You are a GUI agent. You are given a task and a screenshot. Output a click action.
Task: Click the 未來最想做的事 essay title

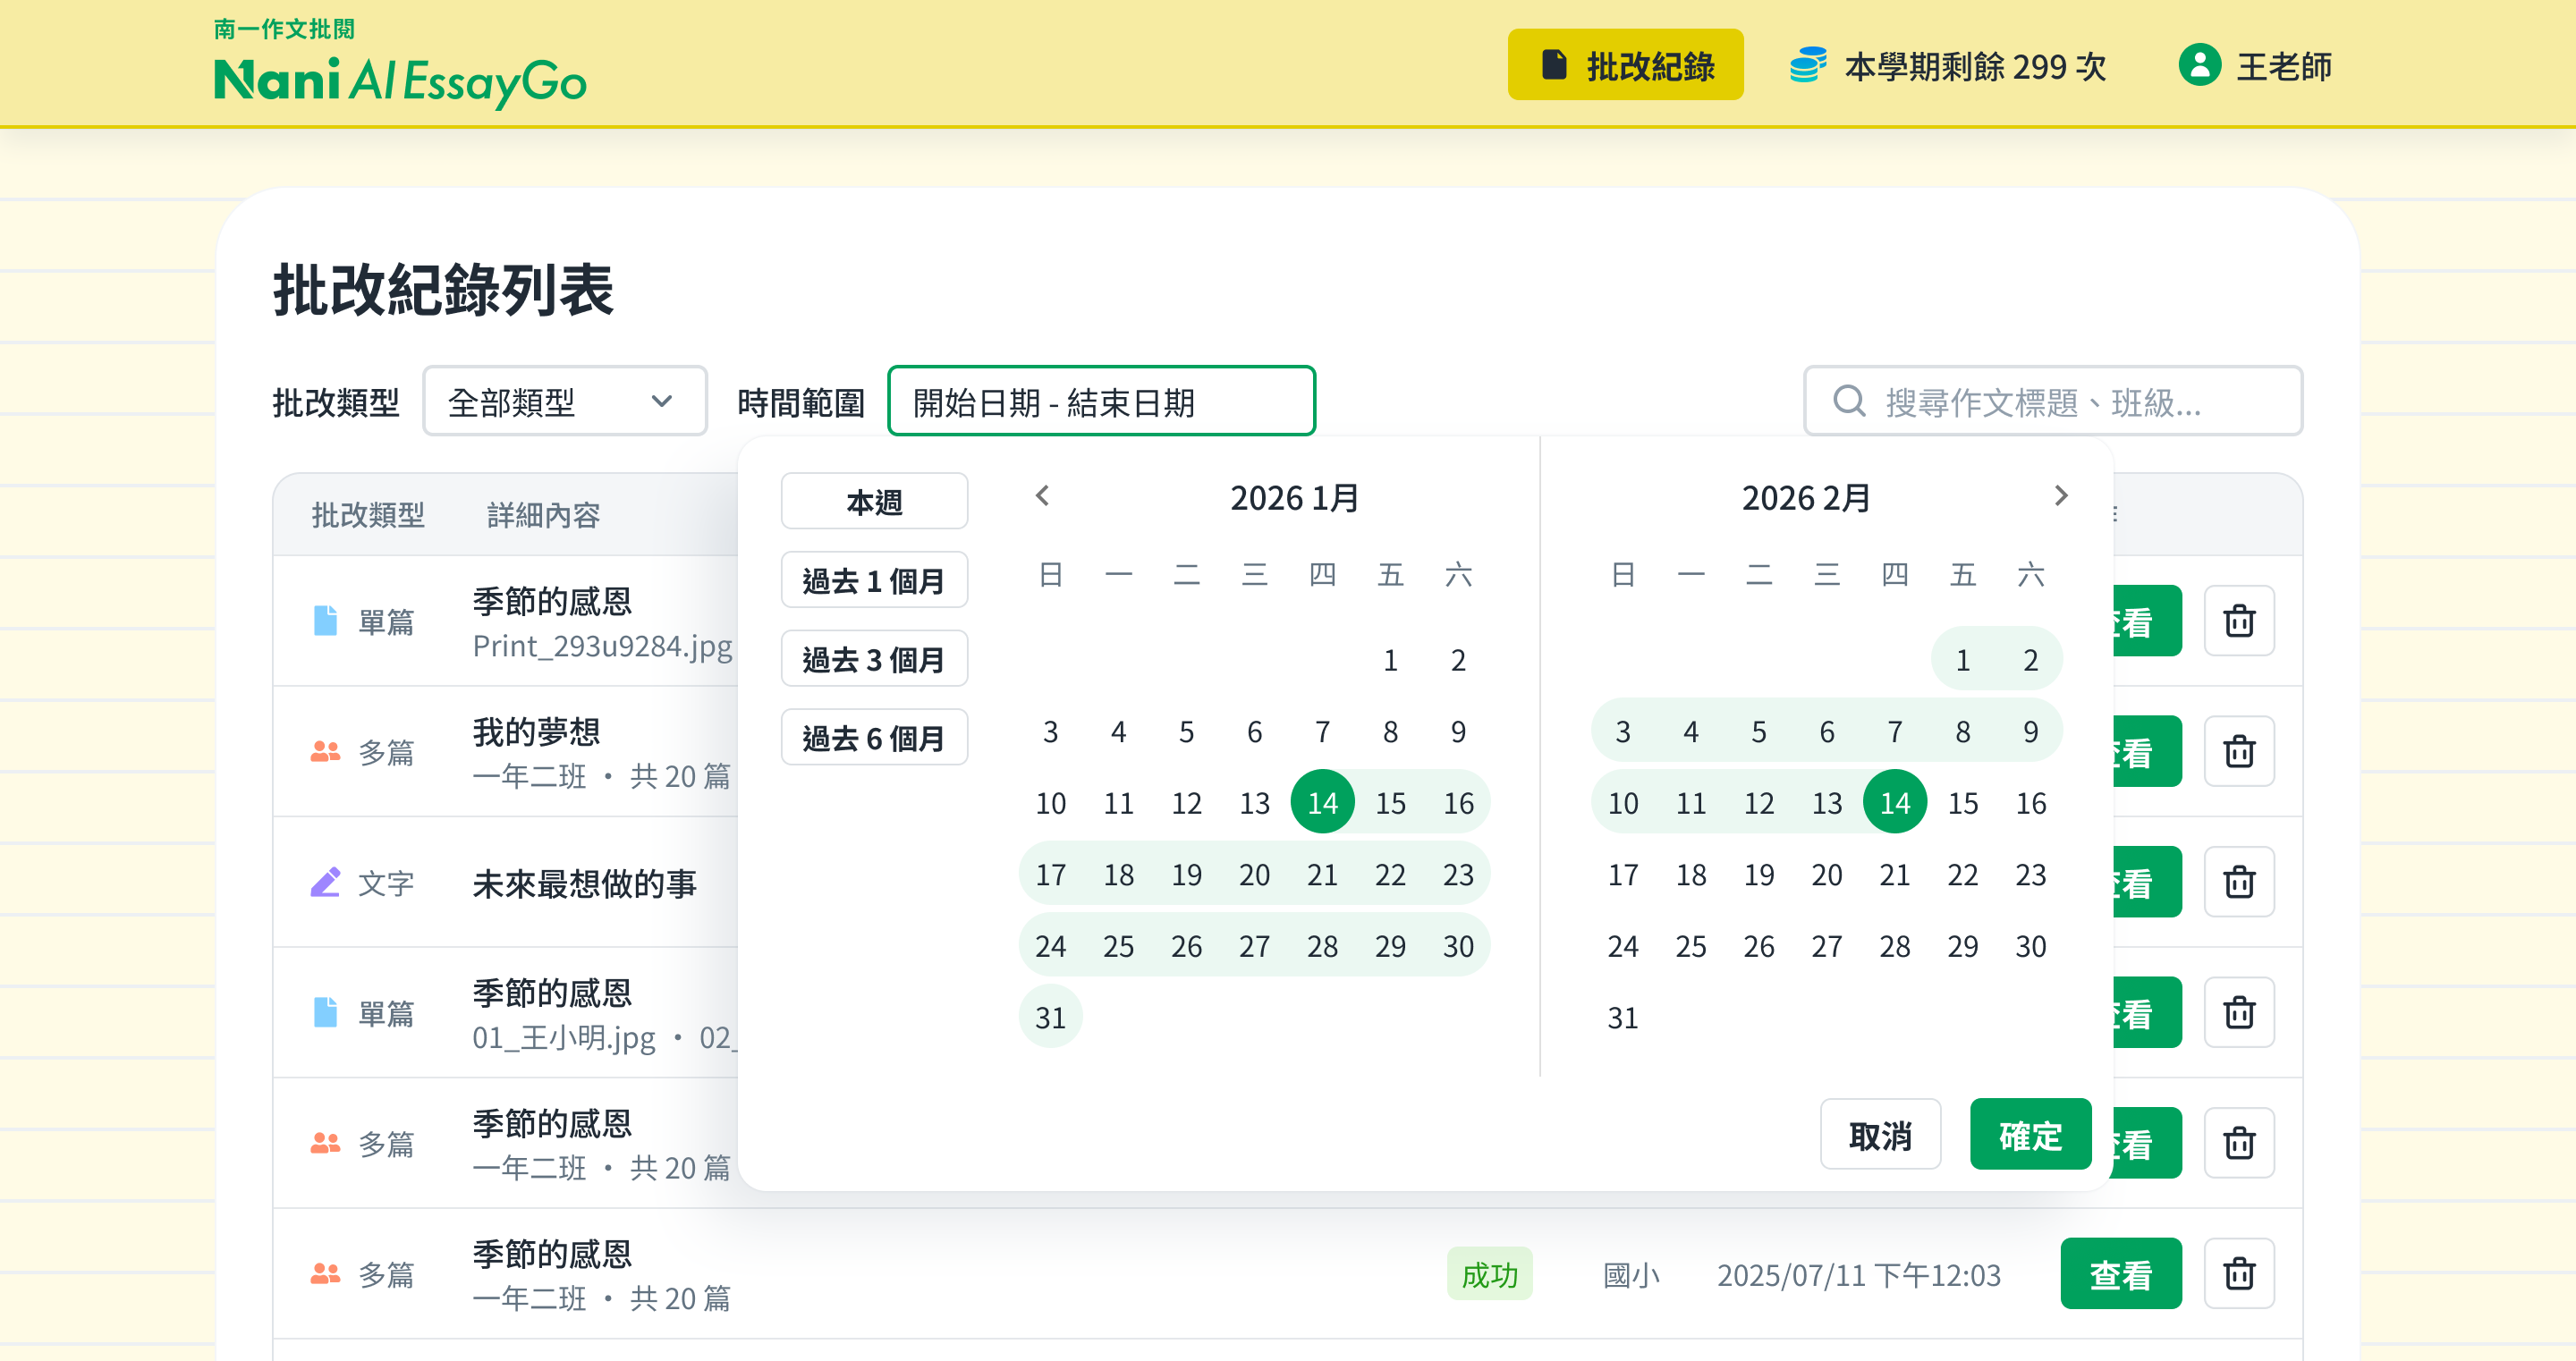coord(584,883)
